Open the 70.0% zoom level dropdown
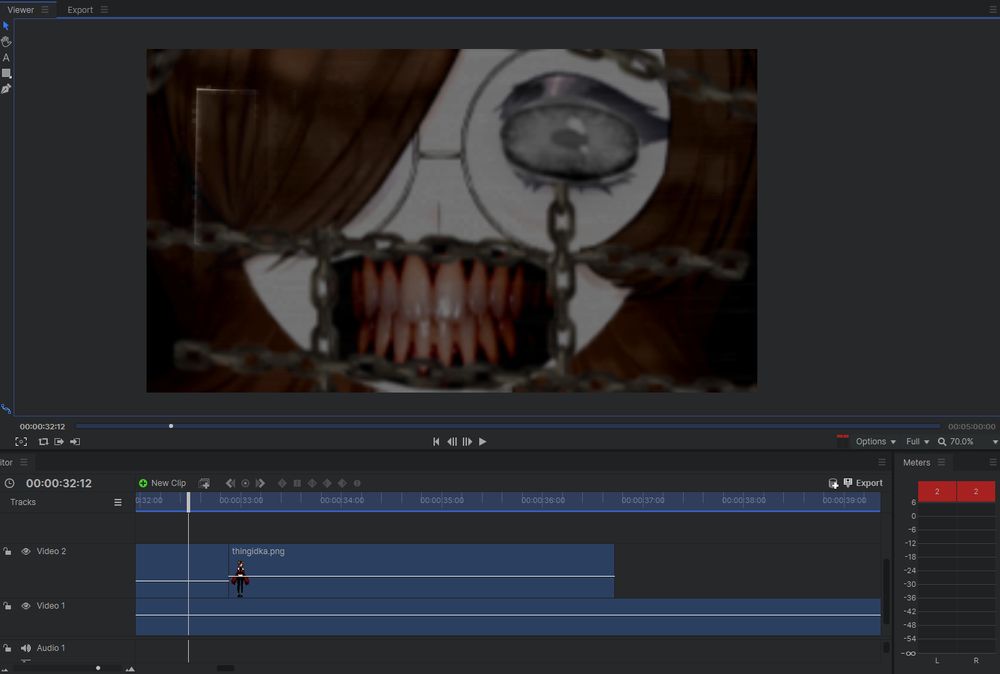Viewport: 1000px width, 674px height. pos(962,441)
